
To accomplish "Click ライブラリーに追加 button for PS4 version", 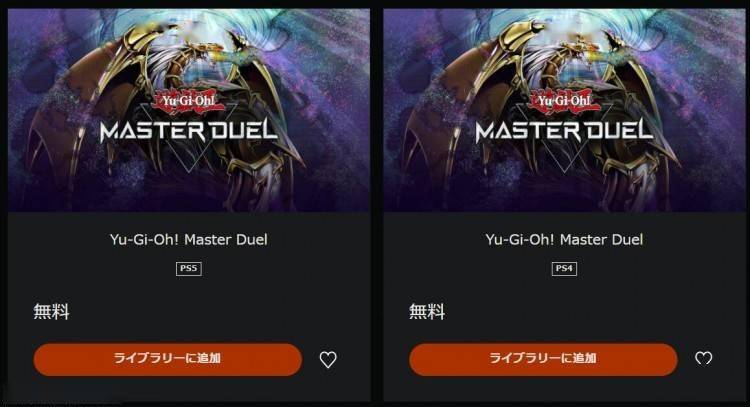I will pos(543,359).
